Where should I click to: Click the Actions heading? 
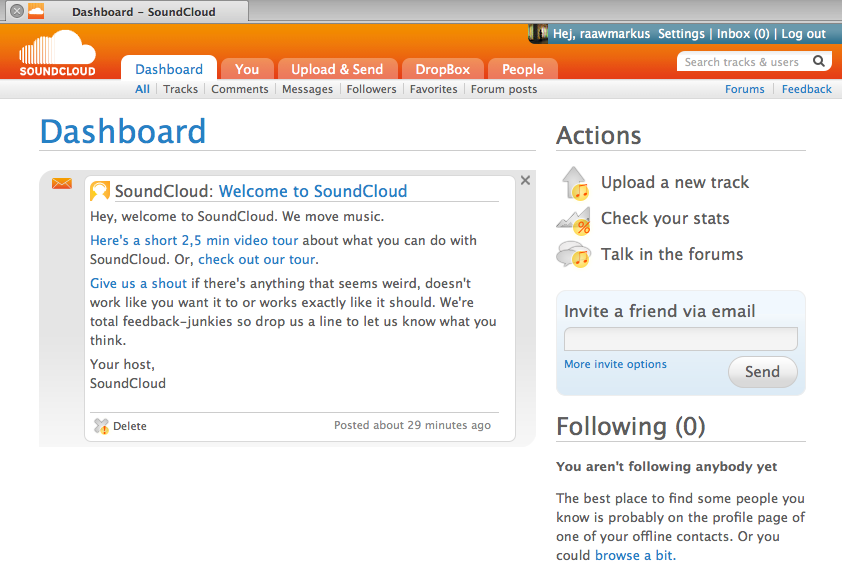pos(599,135)
